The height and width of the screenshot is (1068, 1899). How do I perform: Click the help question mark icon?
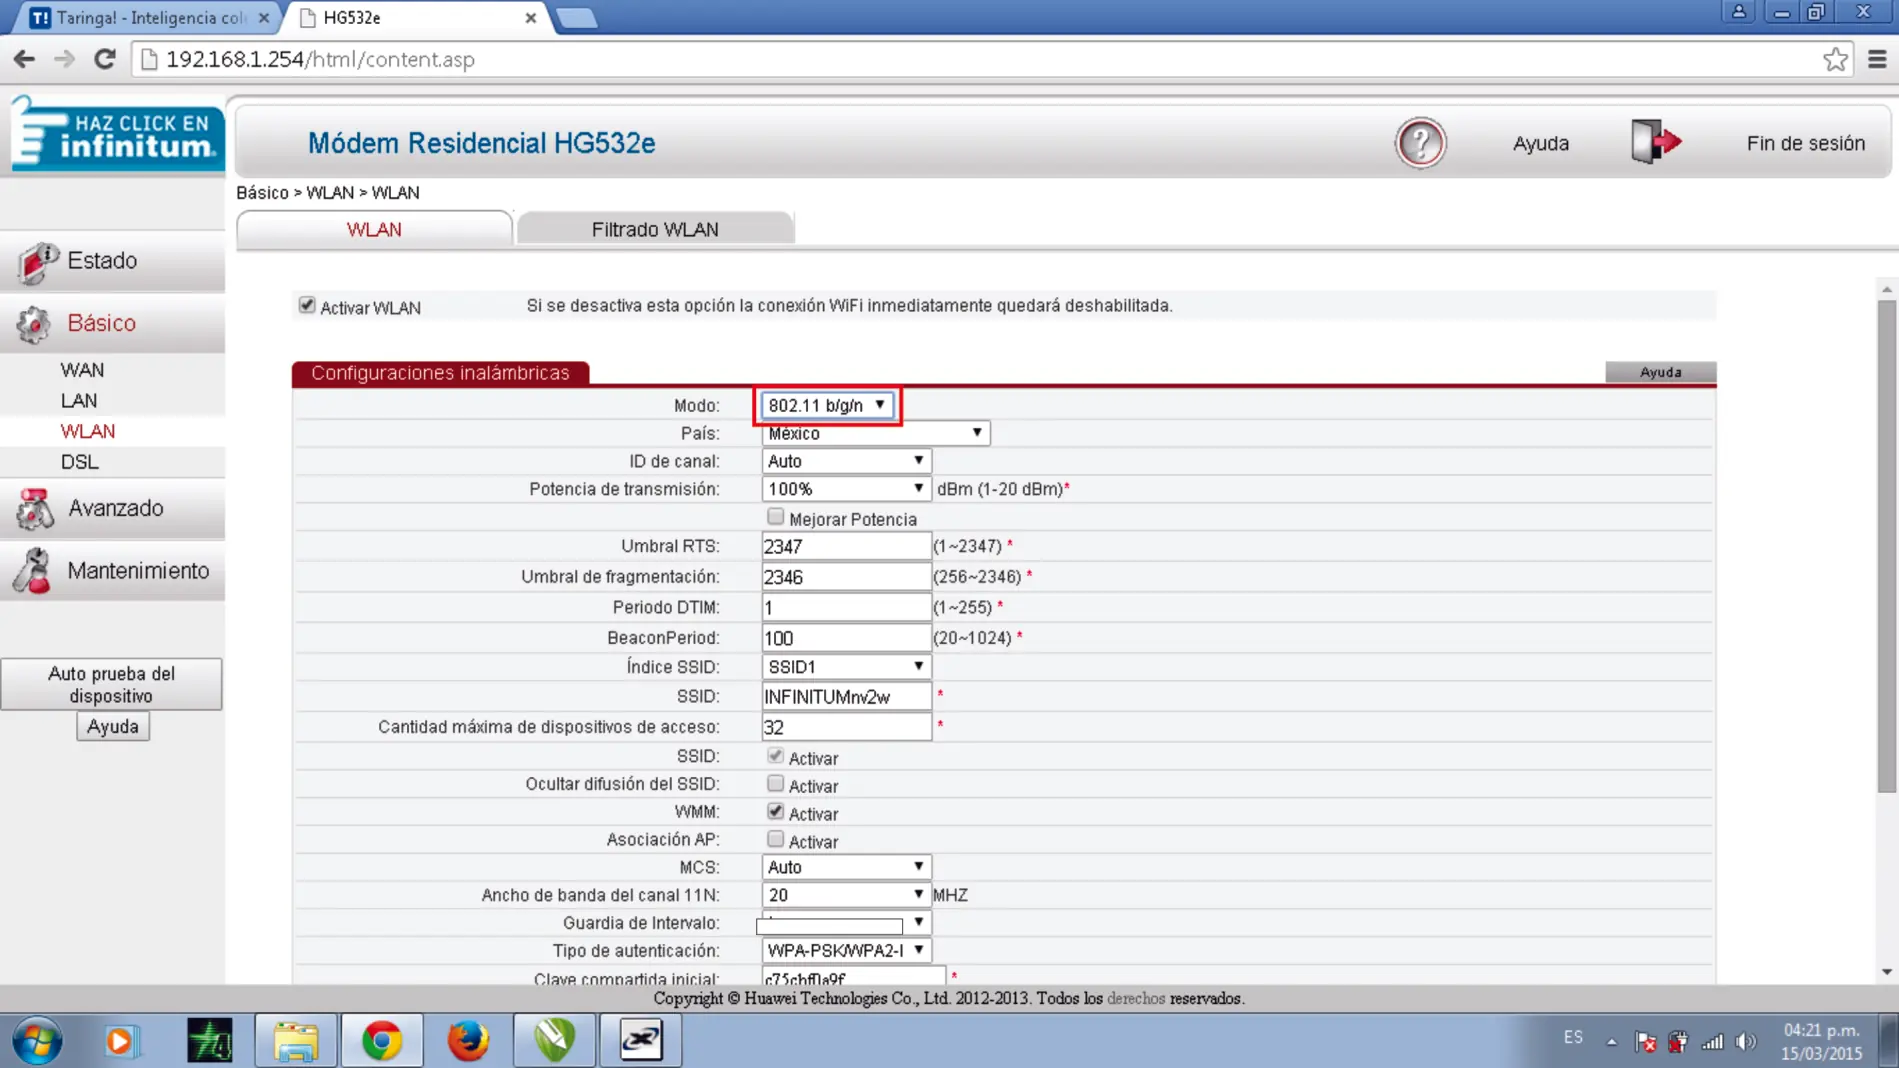(x=1420, y=143)
